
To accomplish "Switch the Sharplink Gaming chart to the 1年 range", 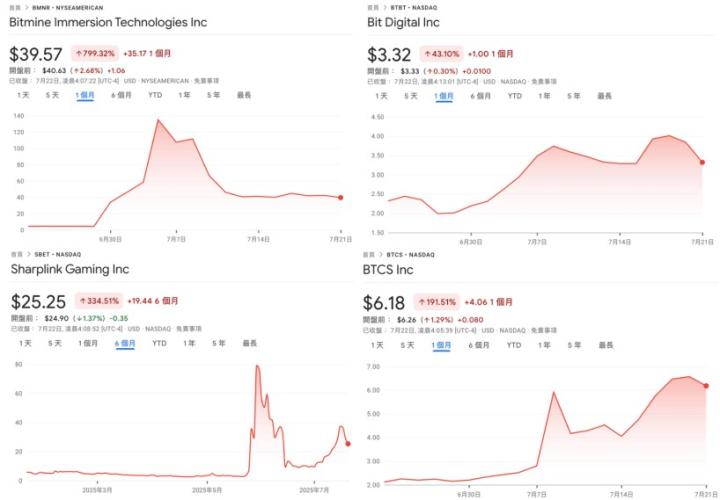I will coord(189,343).
